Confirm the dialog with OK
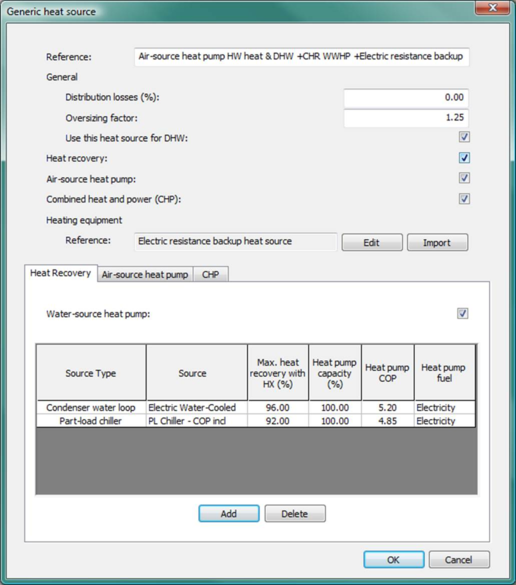The image size is (516, 585). click(x=394, y=560)
